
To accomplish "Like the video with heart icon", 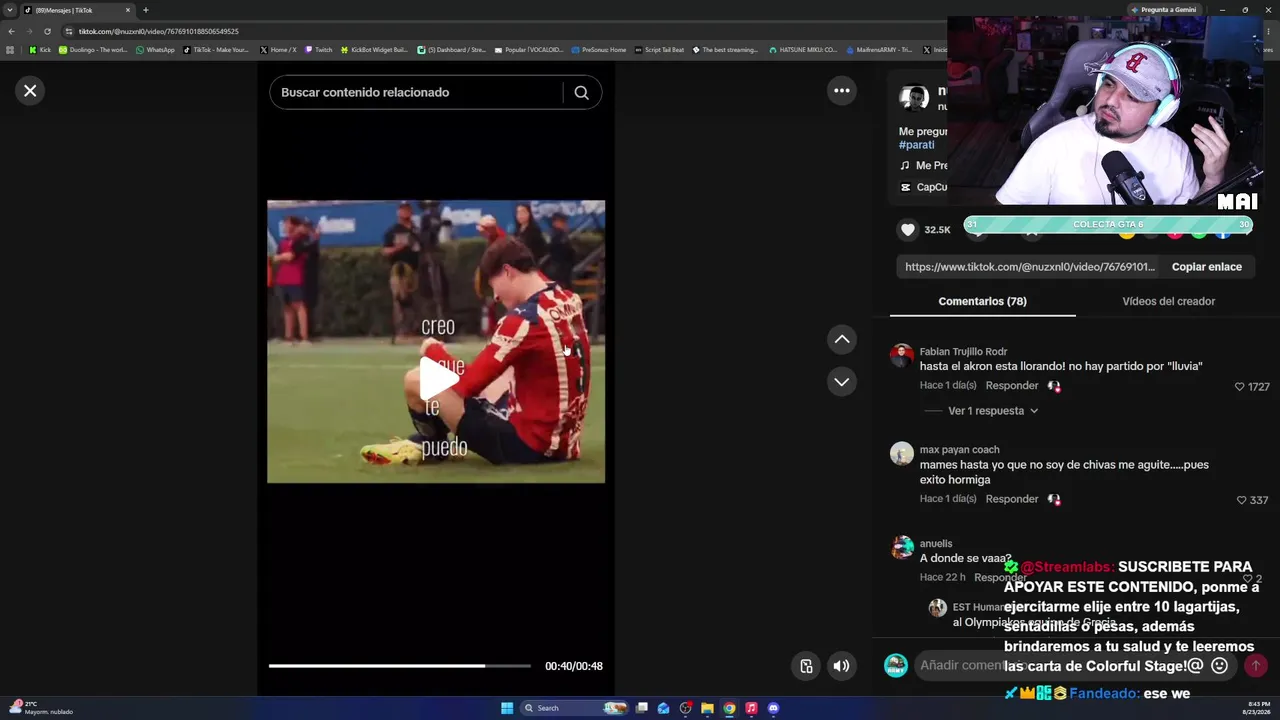I will pyautogui.click(x=908, y=230).
